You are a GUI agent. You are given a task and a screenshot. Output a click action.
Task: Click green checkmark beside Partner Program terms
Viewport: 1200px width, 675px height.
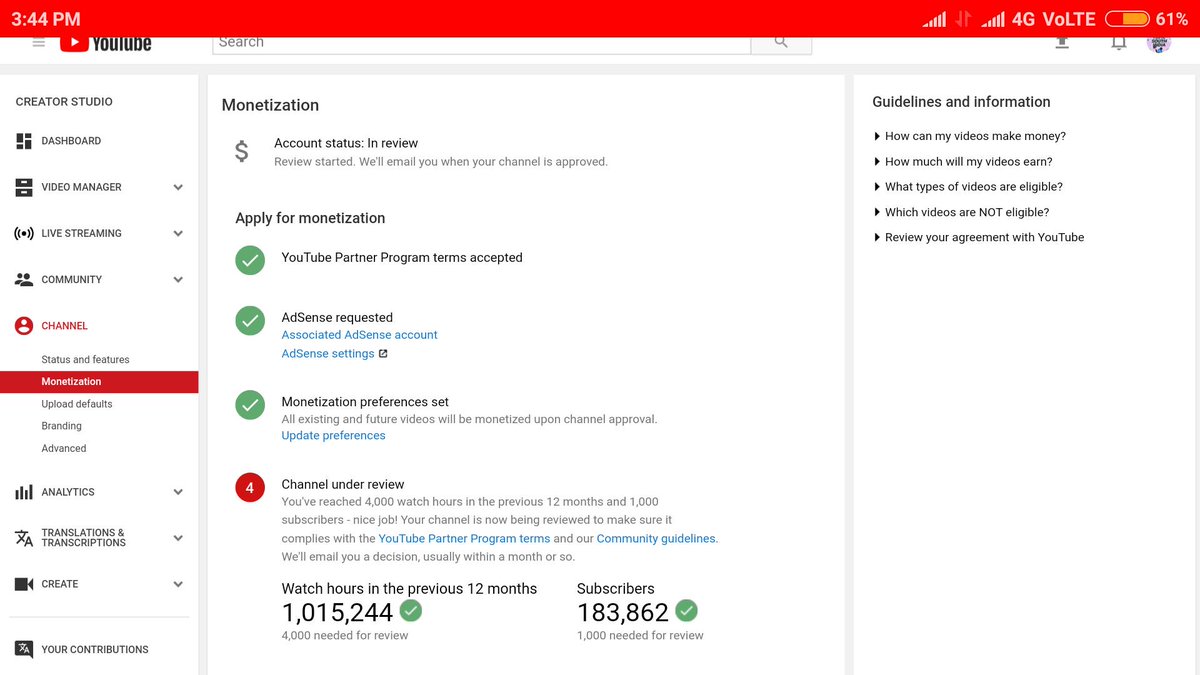pyautogui.click(x=250, y=260)
